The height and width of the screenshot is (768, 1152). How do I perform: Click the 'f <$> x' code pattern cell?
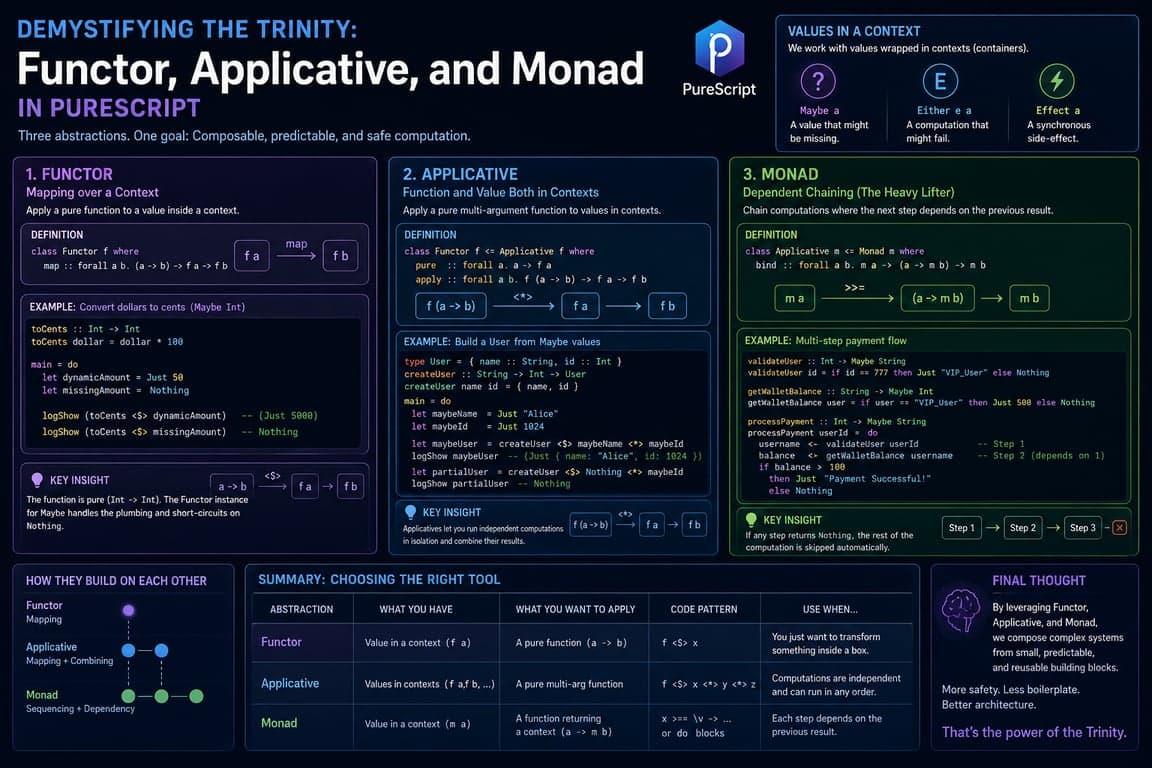[680, 642]
